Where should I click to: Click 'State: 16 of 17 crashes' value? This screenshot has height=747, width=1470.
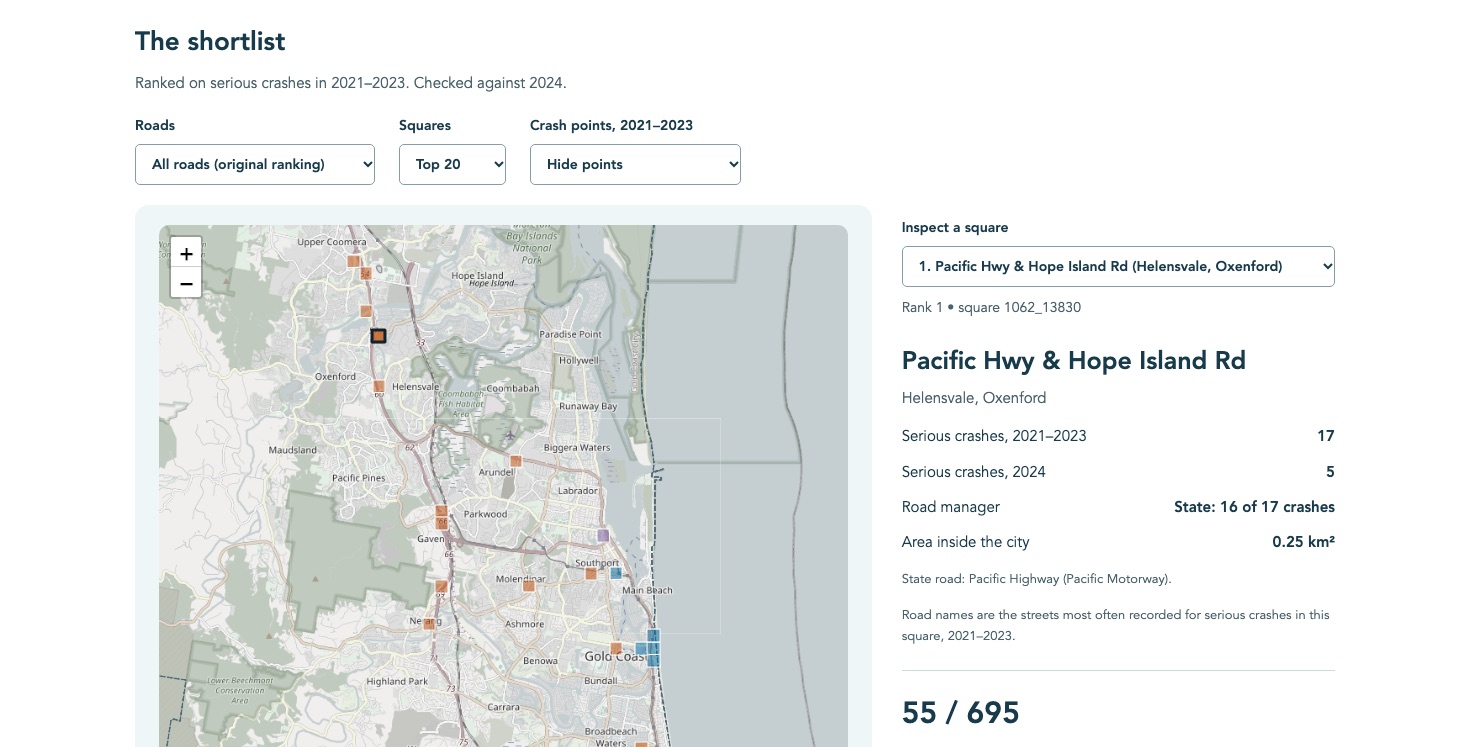pyautogui.click(x=1254, y=506)
